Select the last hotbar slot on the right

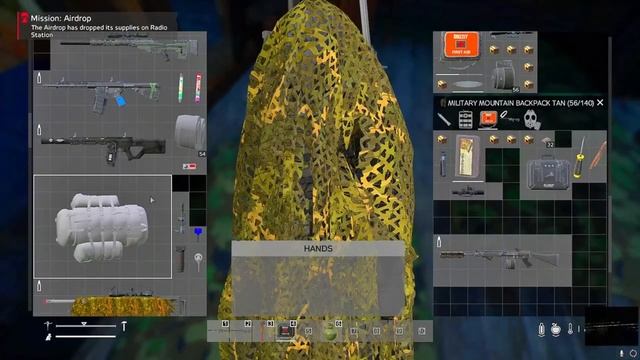421,331
